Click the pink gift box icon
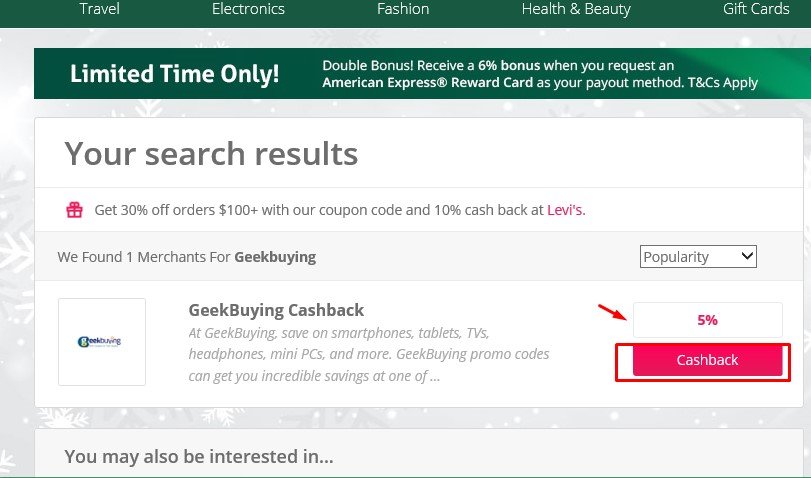The height and width of the screenshot is (478, 811). (74, 210)
